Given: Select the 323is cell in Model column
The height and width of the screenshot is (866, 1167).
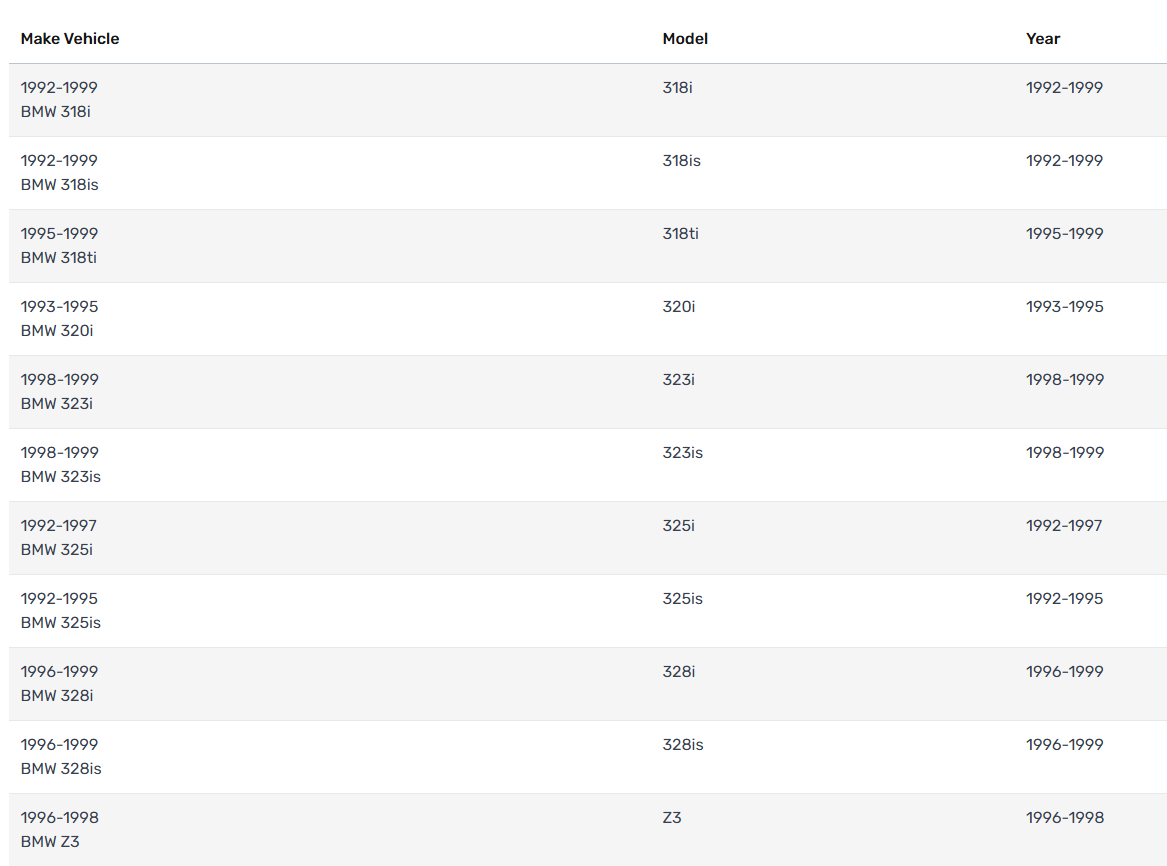Looking at the screenshot, I should click(x=682, y=453).
